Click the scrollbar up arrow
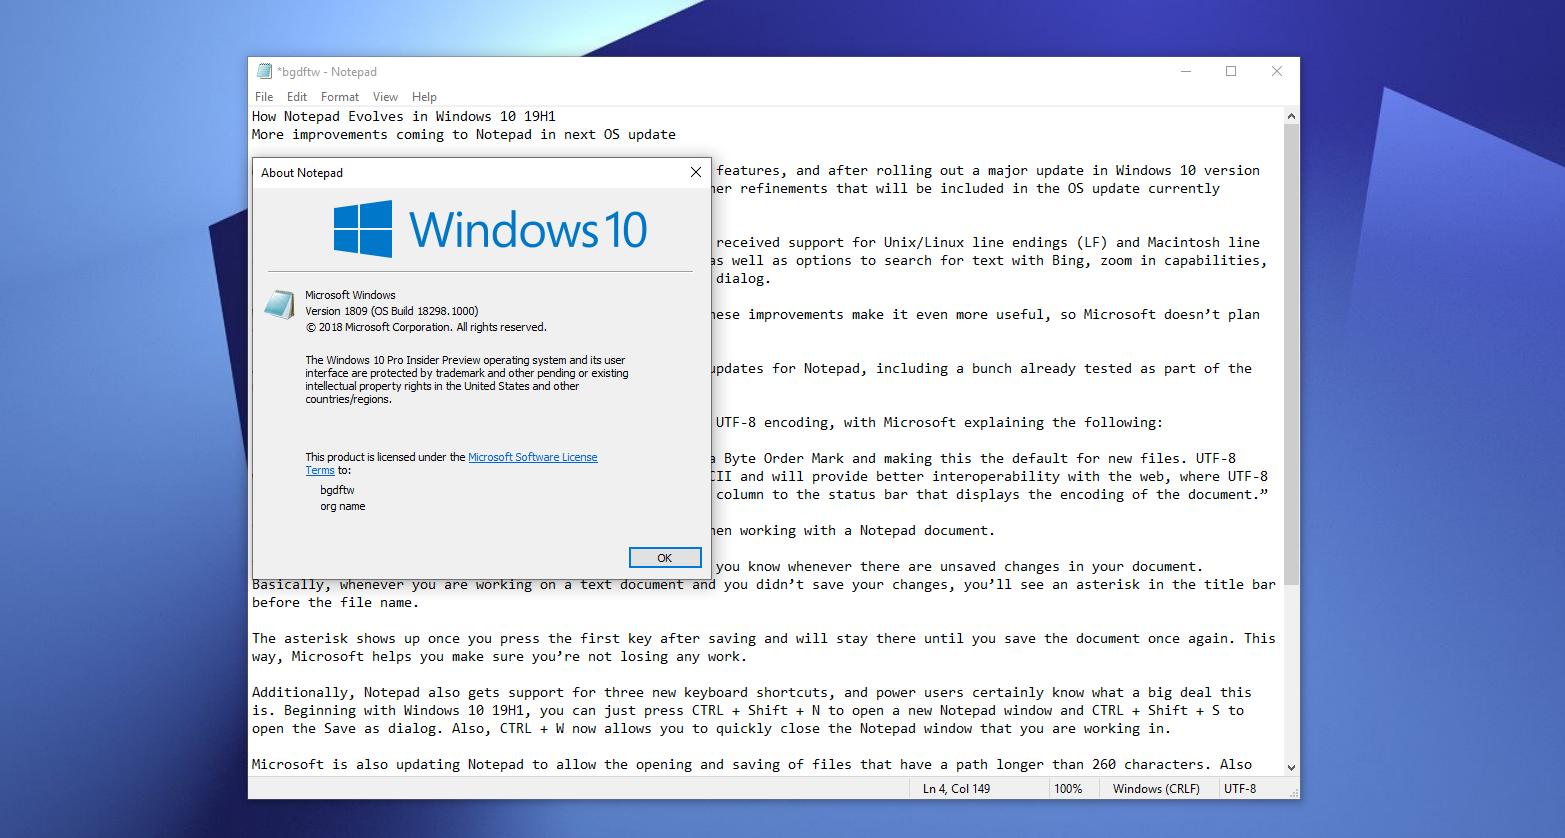Screen dimensions: 1565x838 tap(1291, 116)
